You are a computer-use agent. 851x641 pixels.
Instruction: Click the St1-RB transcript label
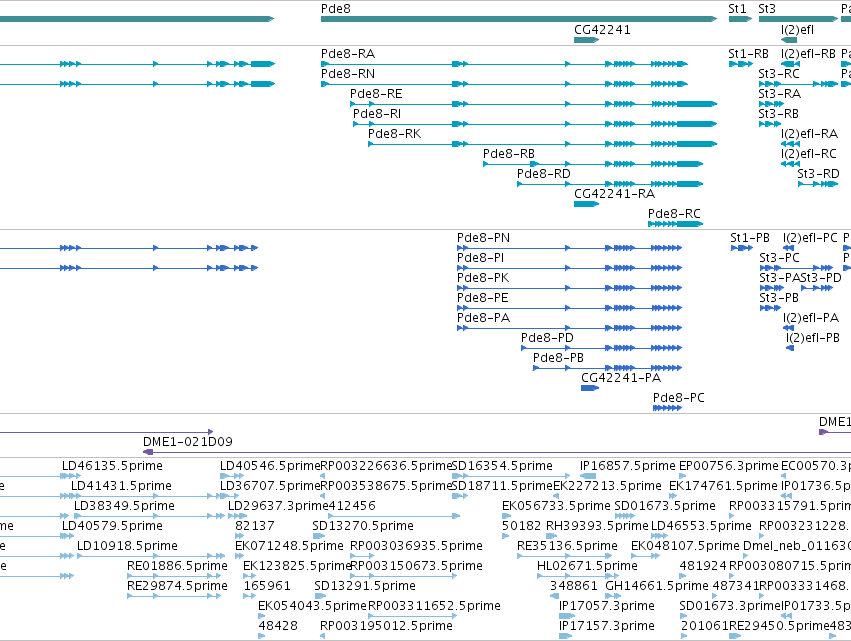(x=748, y=54)
